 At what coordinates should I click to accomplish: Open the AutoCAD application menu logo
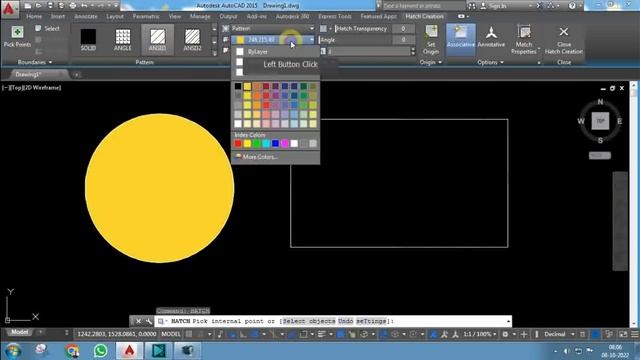tap(9, 8)
